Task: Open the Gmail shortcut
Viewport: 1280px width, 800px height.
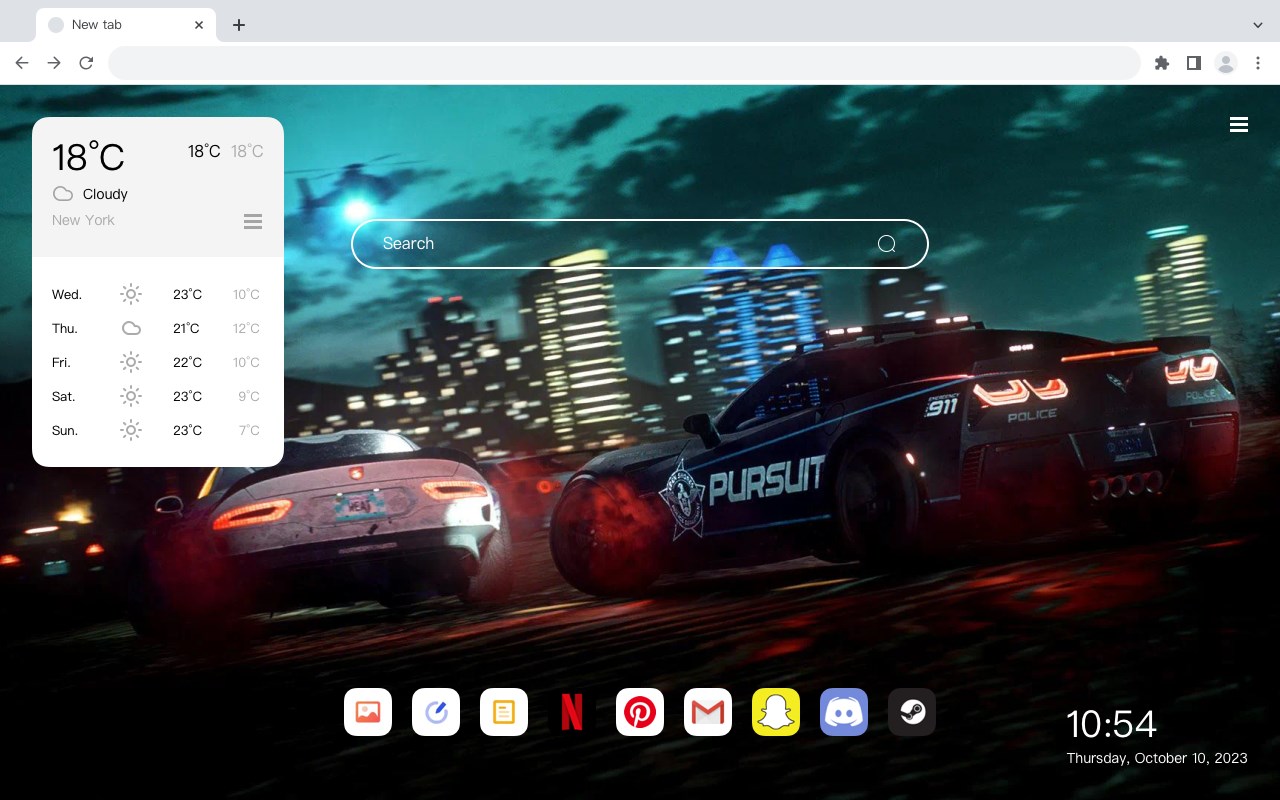Action: point(708,712)
